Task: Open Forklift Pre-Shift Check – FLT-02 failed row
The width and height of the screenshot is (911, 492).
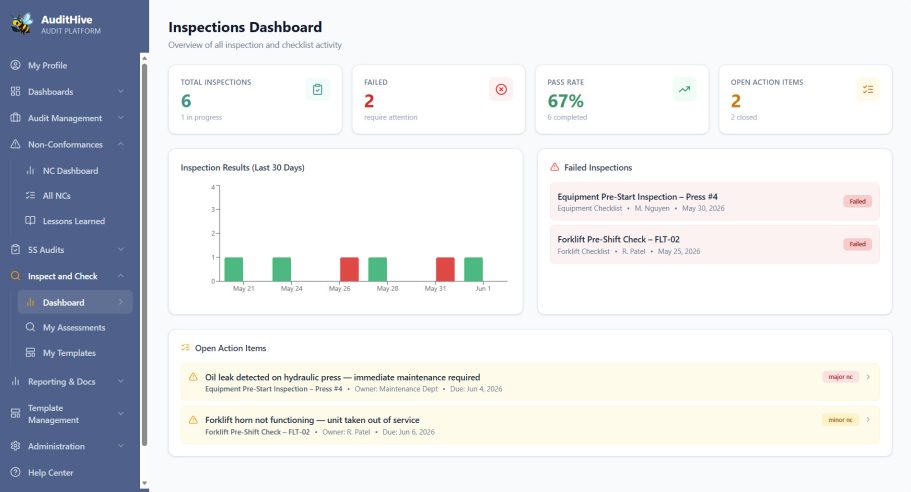Action: (715, 244)
